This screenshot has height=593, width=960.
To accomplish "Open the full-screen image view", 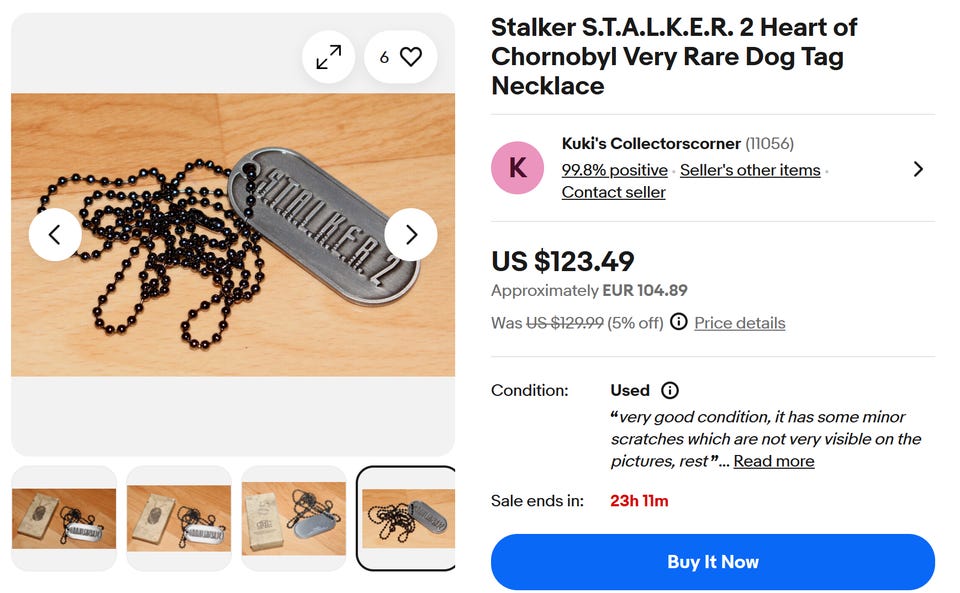I will 328,57.
